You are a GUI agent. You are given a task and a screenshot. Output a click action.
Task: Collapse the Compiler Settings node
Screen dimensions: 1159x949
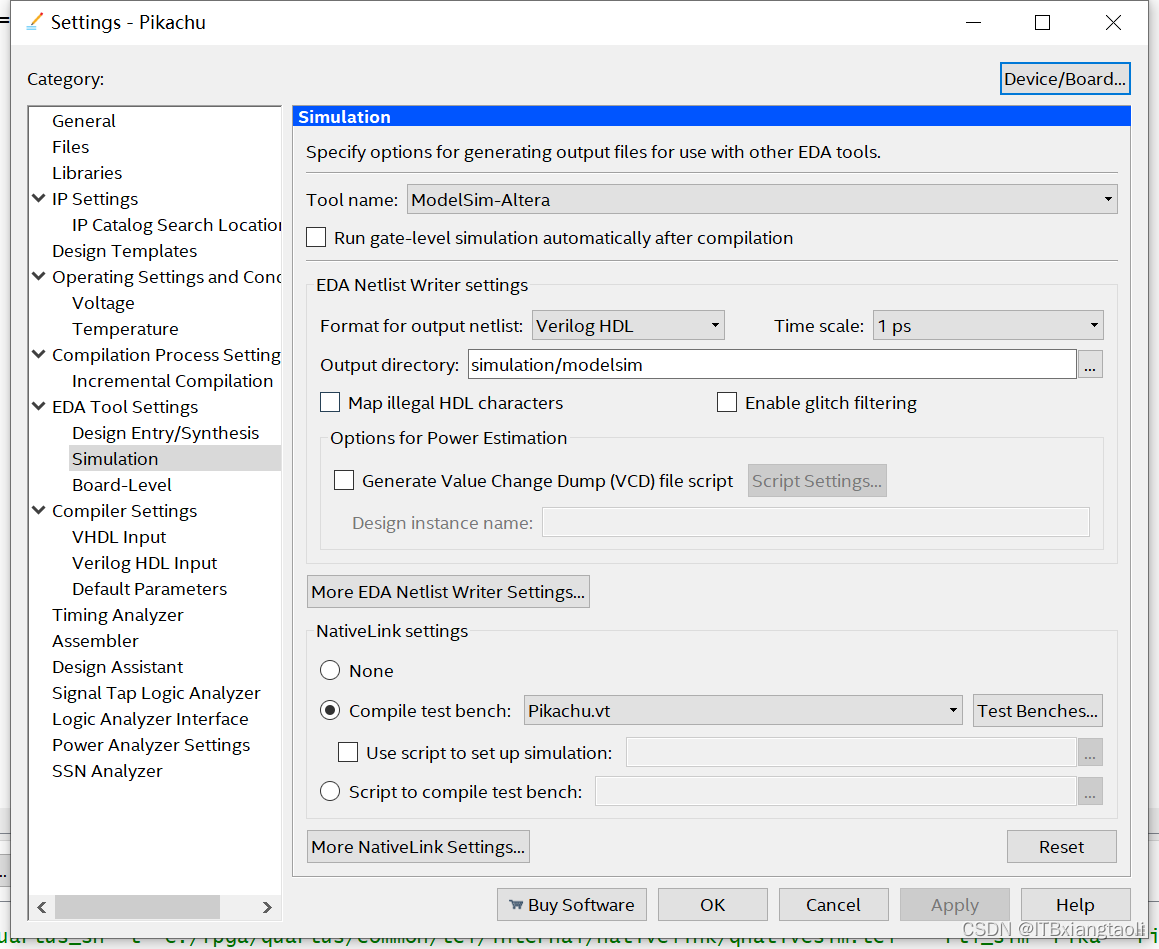pyautogui.click(x=39, y=511)
